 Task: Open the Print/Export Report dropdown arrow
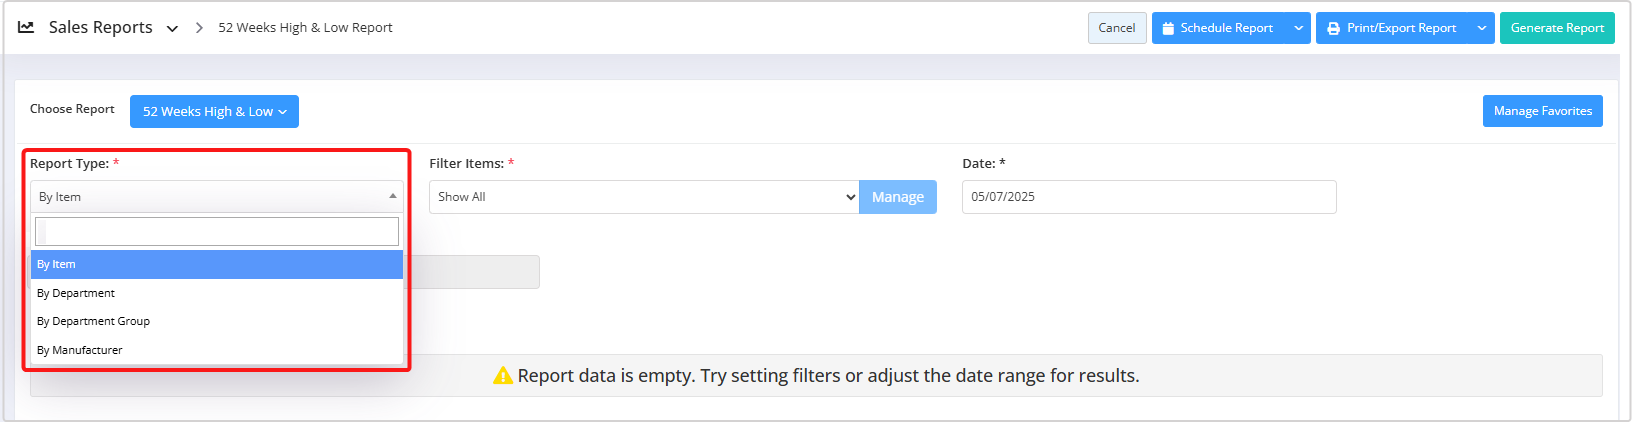point(1481,28)
